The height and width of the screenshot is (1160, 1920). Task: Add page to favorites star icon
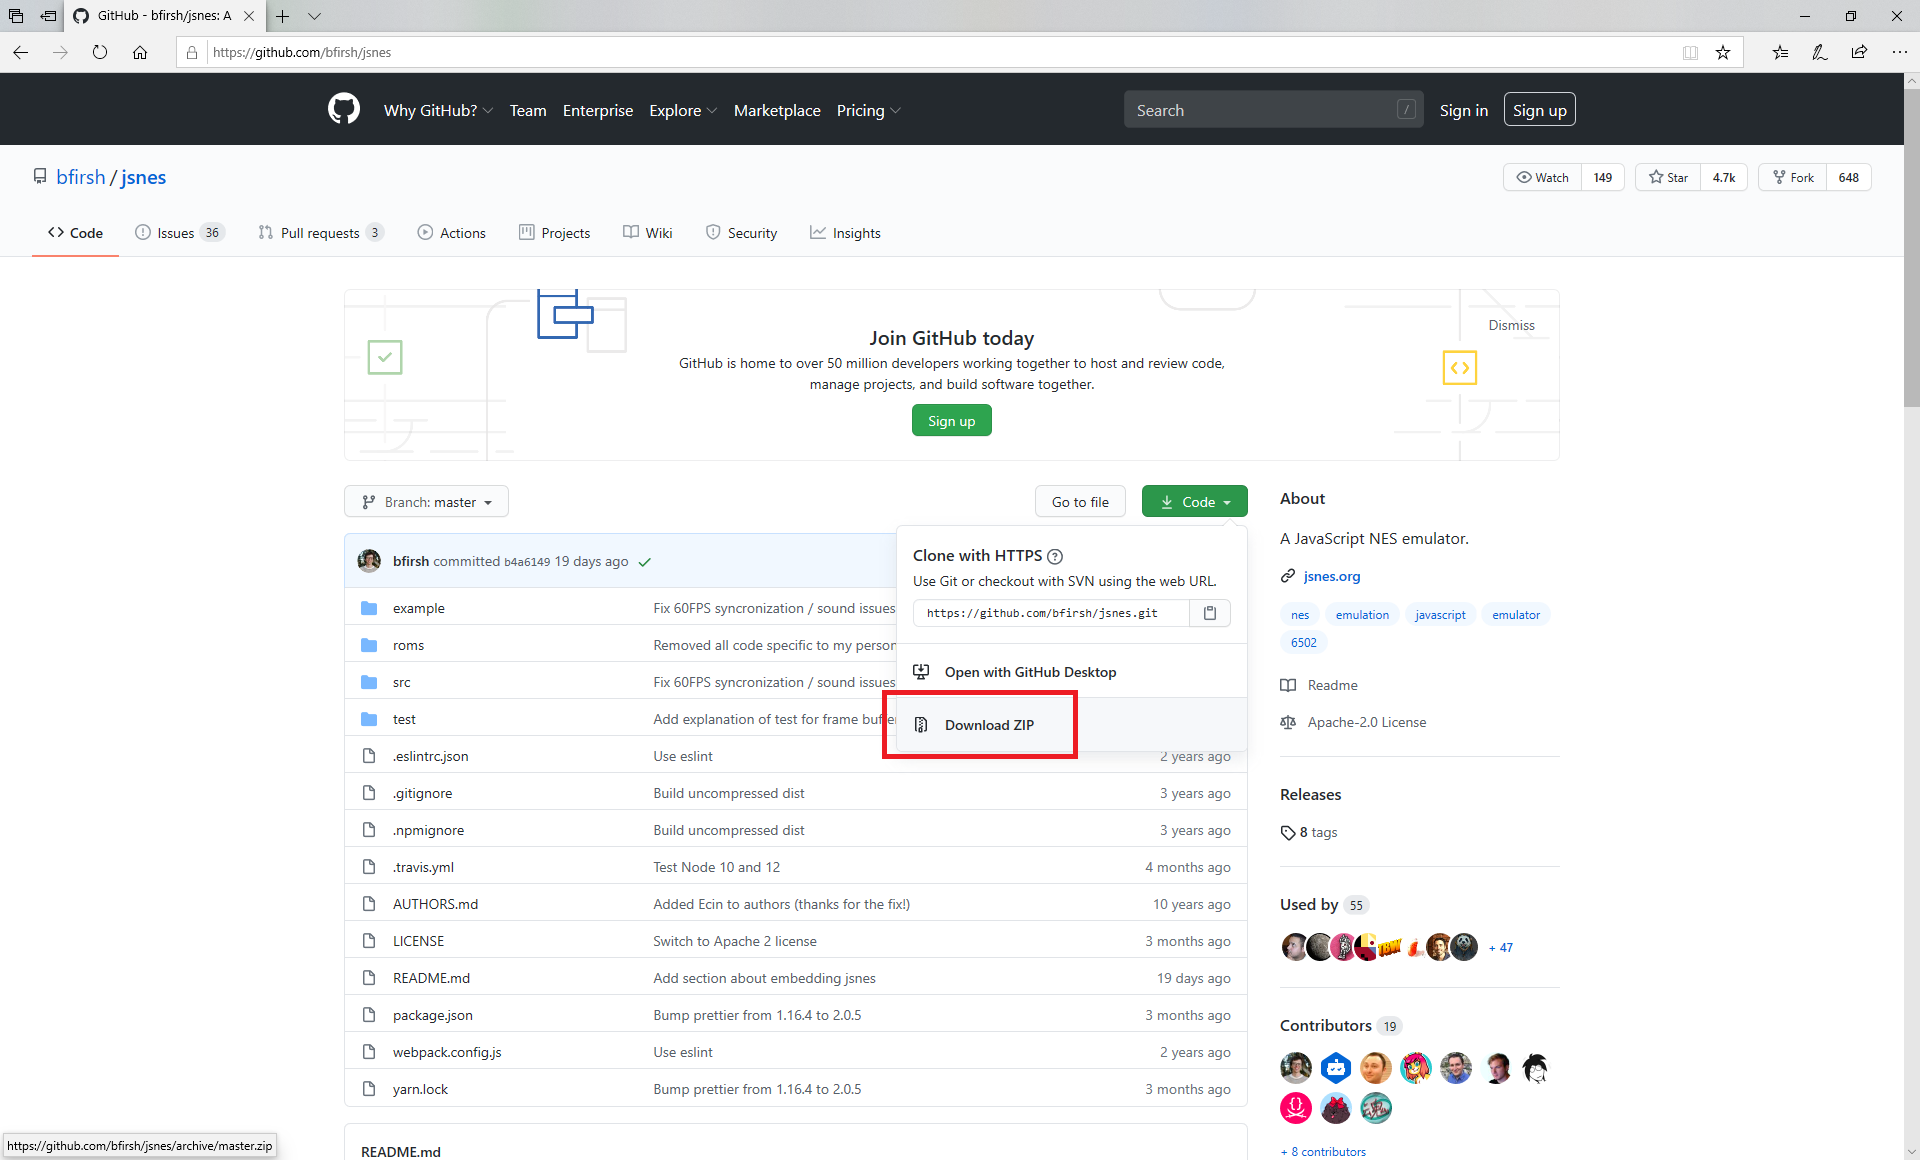click(x=1723, y=52)
